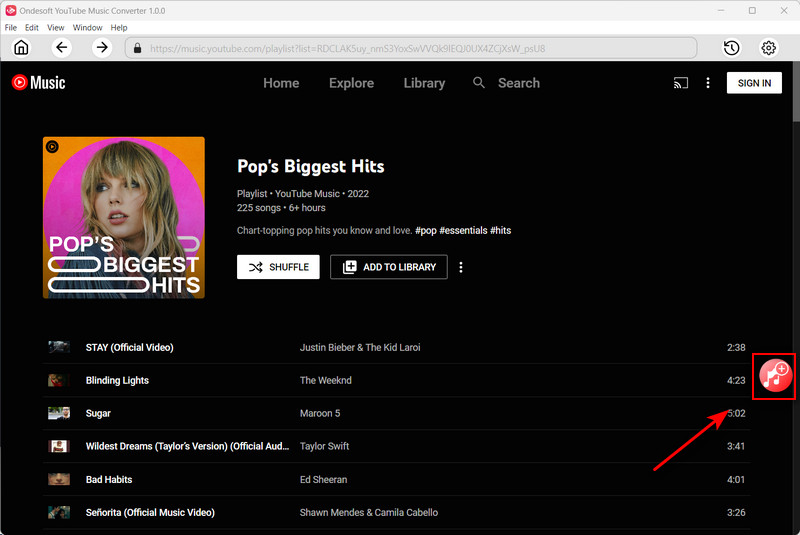Open settings gear icon
This screenshot has width=800, height=535.
[x=768, y=48]
